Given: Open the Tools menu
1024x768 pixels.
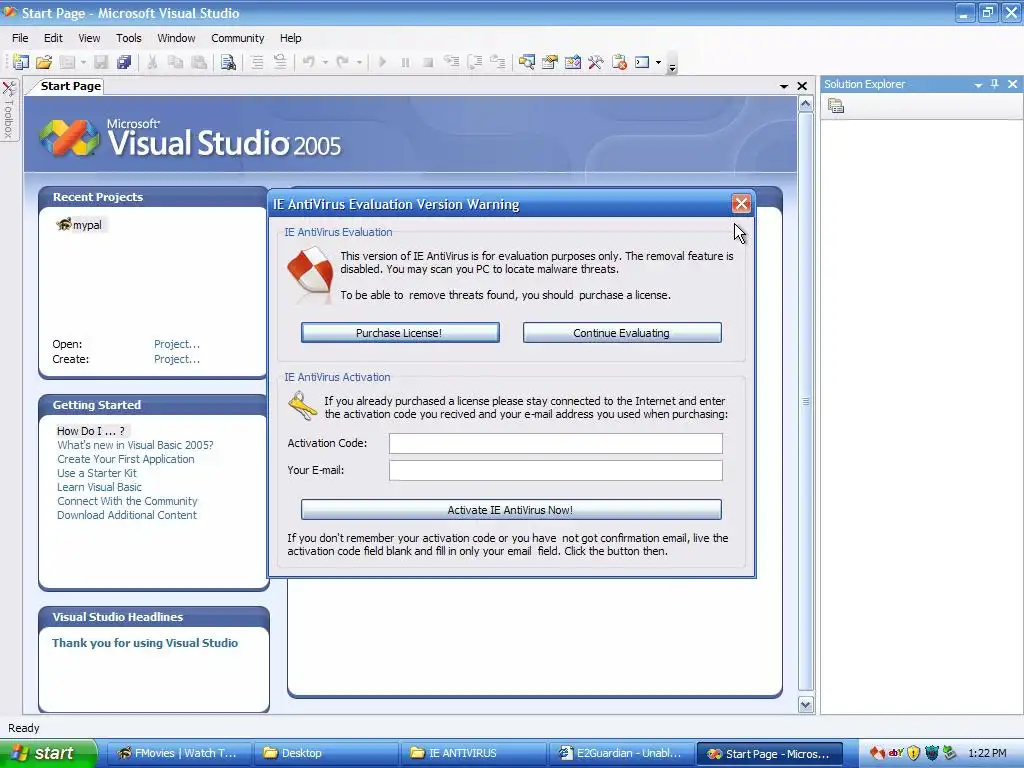Looking at the screenshot, I should (x=129, y=38).
